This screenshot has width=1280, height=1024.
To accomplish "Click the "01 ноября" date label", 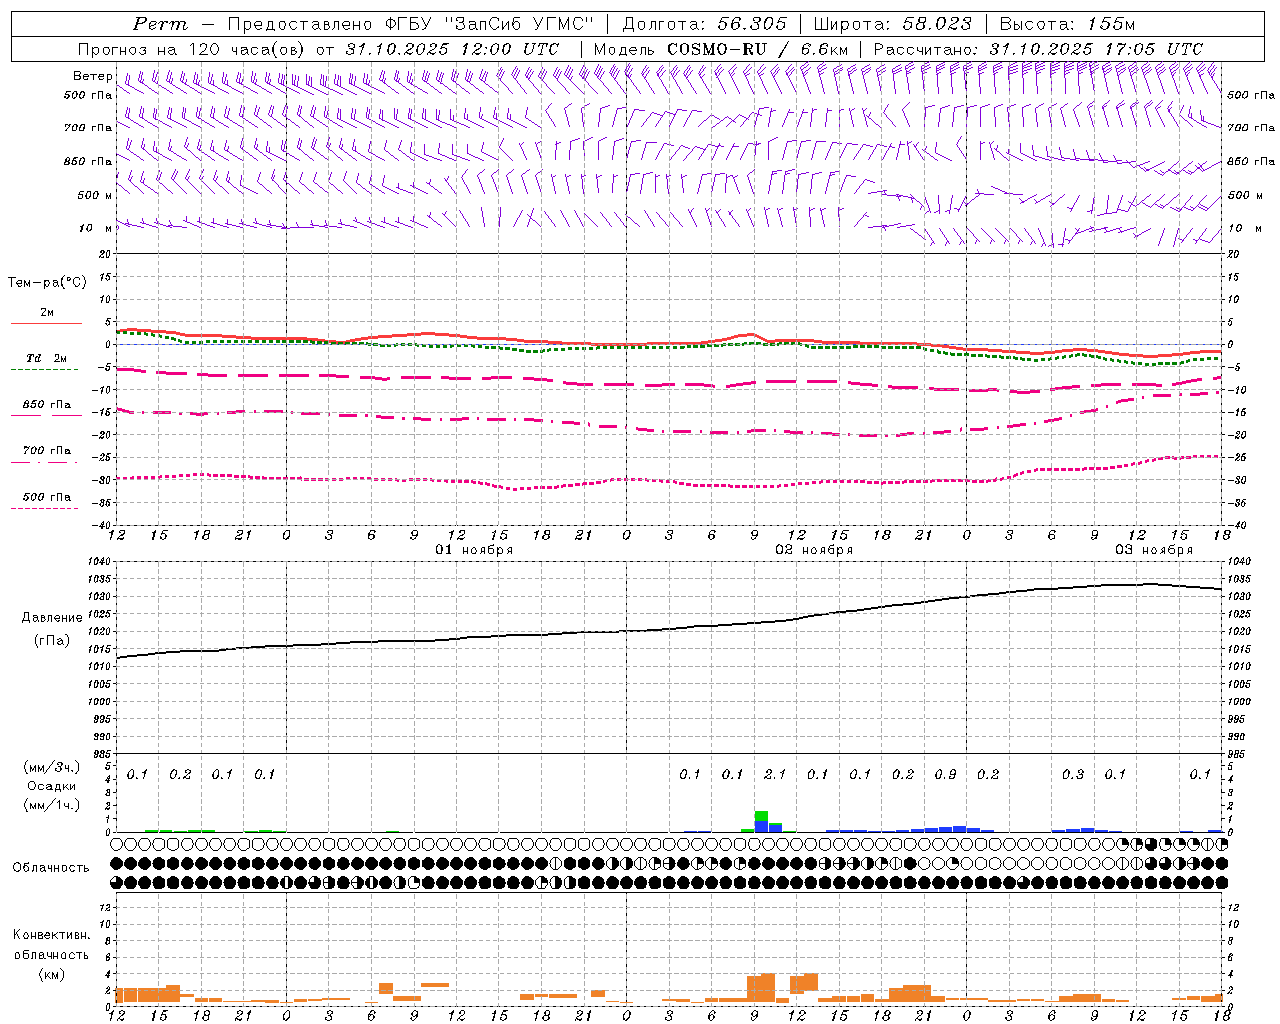I will [x=474, y=550].
